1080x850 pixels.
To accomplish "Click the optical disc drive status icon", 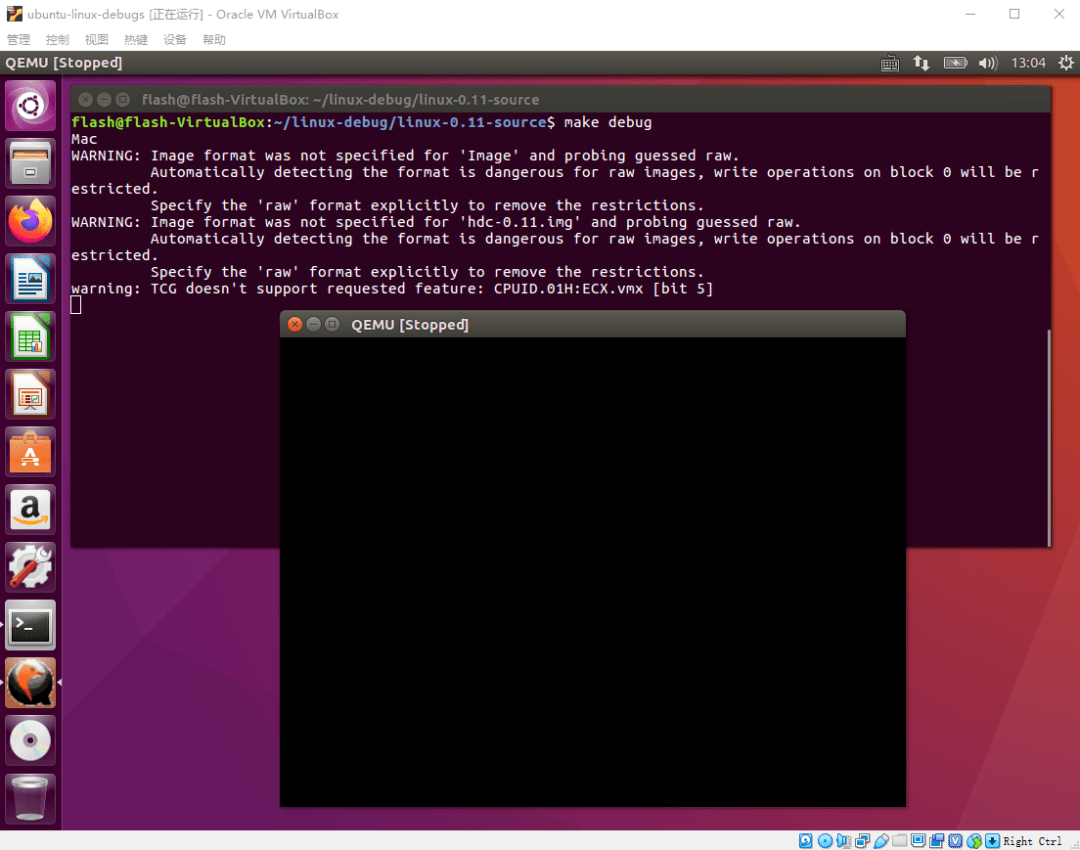I will pyautogui.click(x=824, y=840).
